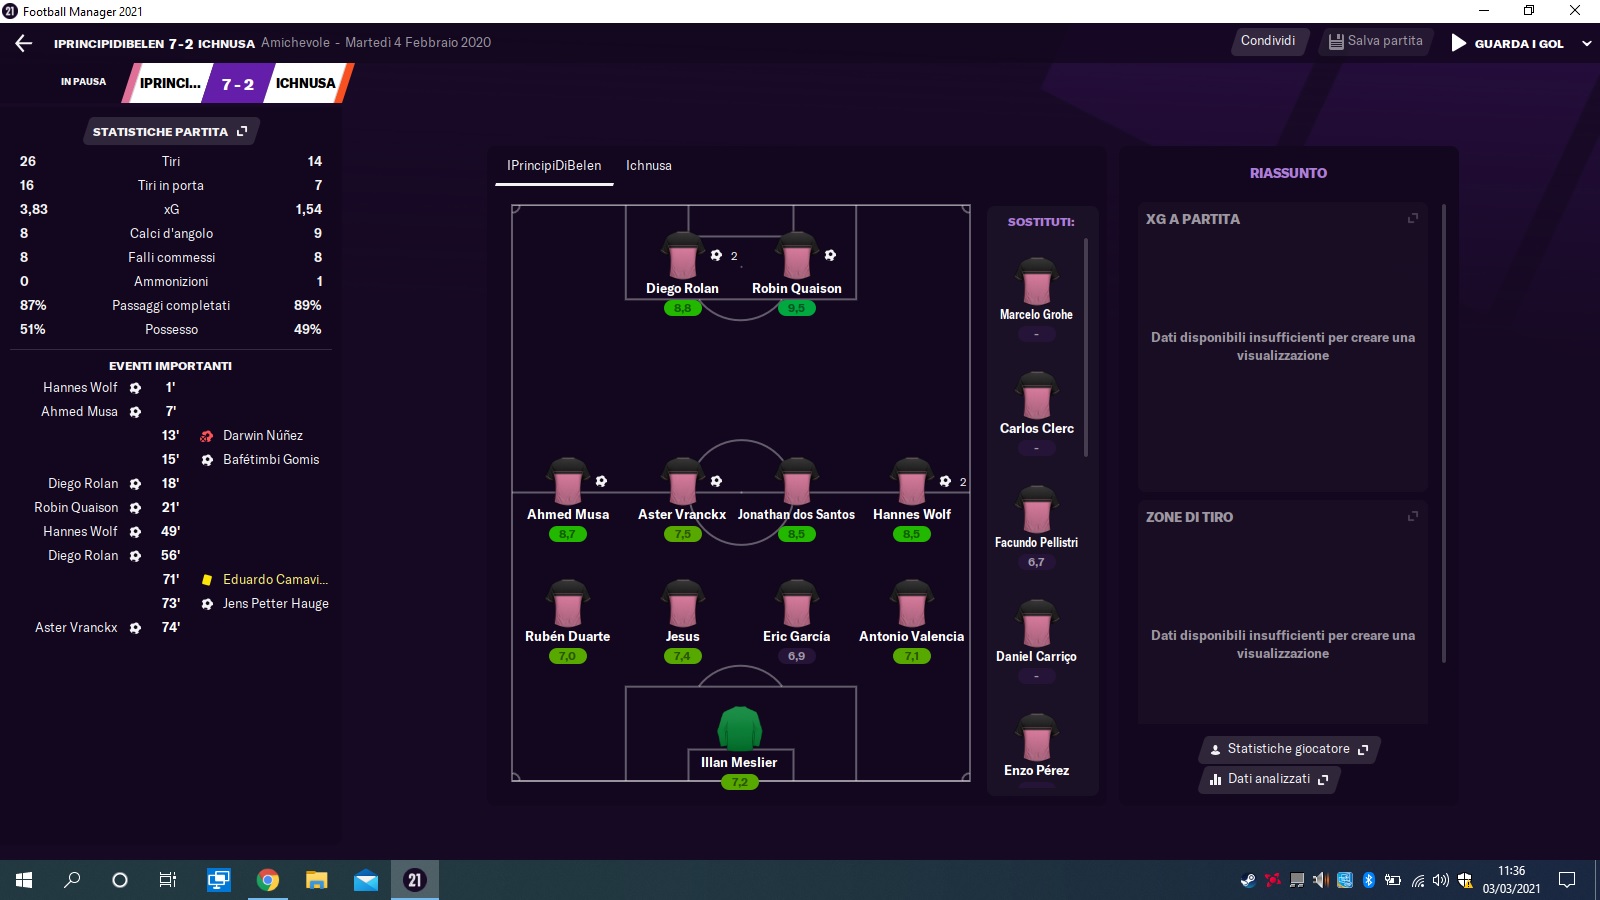Select the Robin Quaison 21' goal event
The width and height of the screenshot is (1600, 900).
tap(107, 508)
